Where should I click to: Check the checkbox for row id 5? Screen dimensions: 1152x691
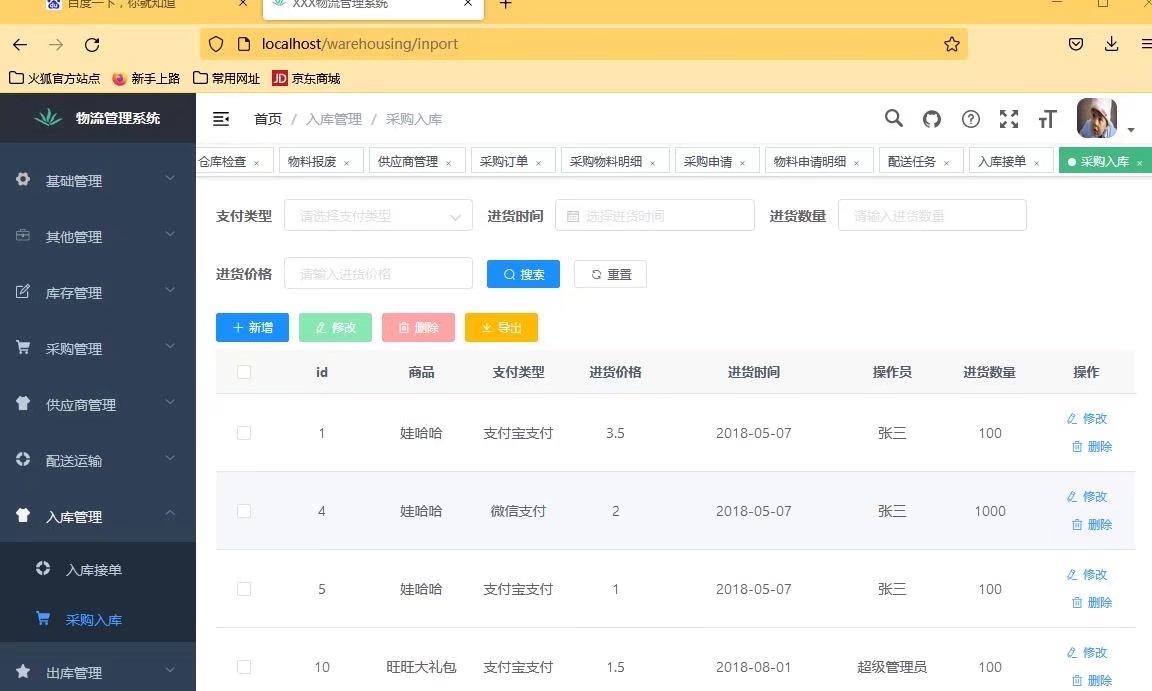[244, 589]
